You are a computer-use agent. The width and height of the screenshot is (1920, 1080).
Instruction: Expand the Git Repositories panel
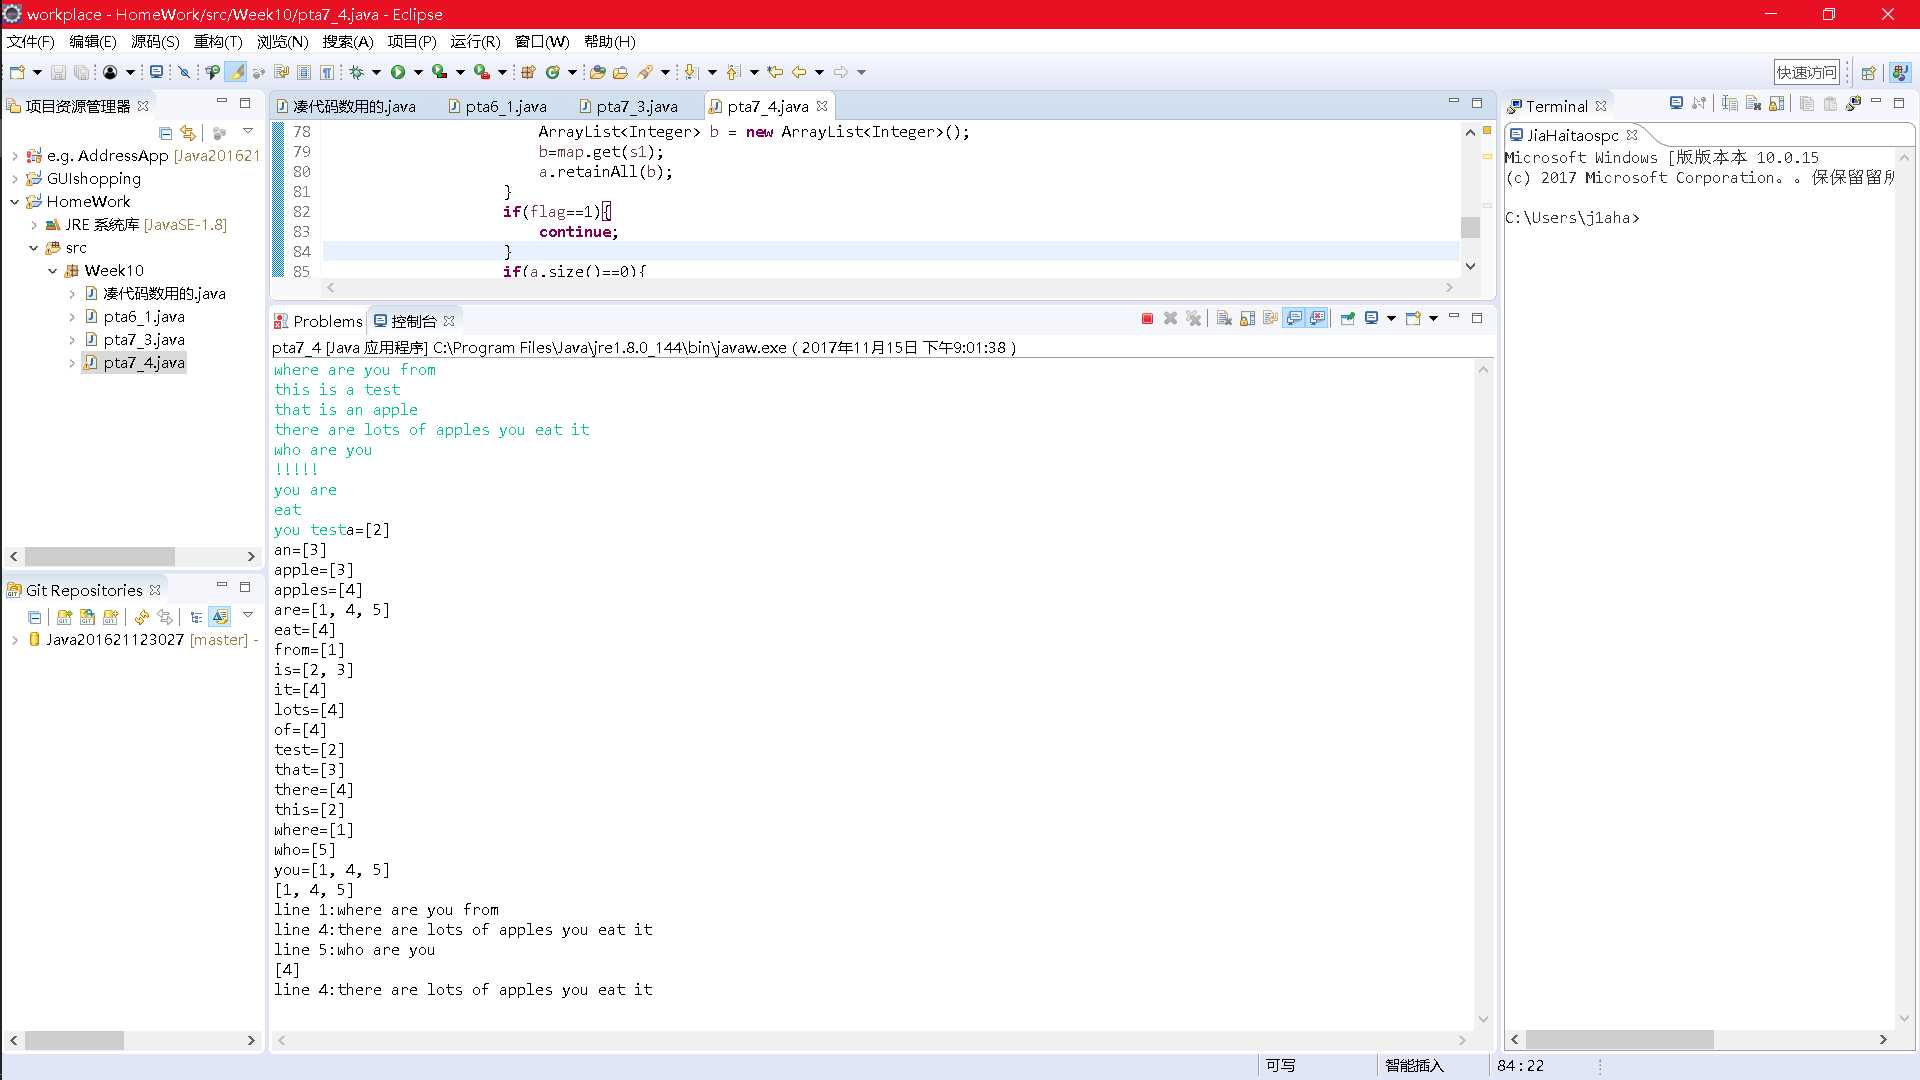[13, 640]
